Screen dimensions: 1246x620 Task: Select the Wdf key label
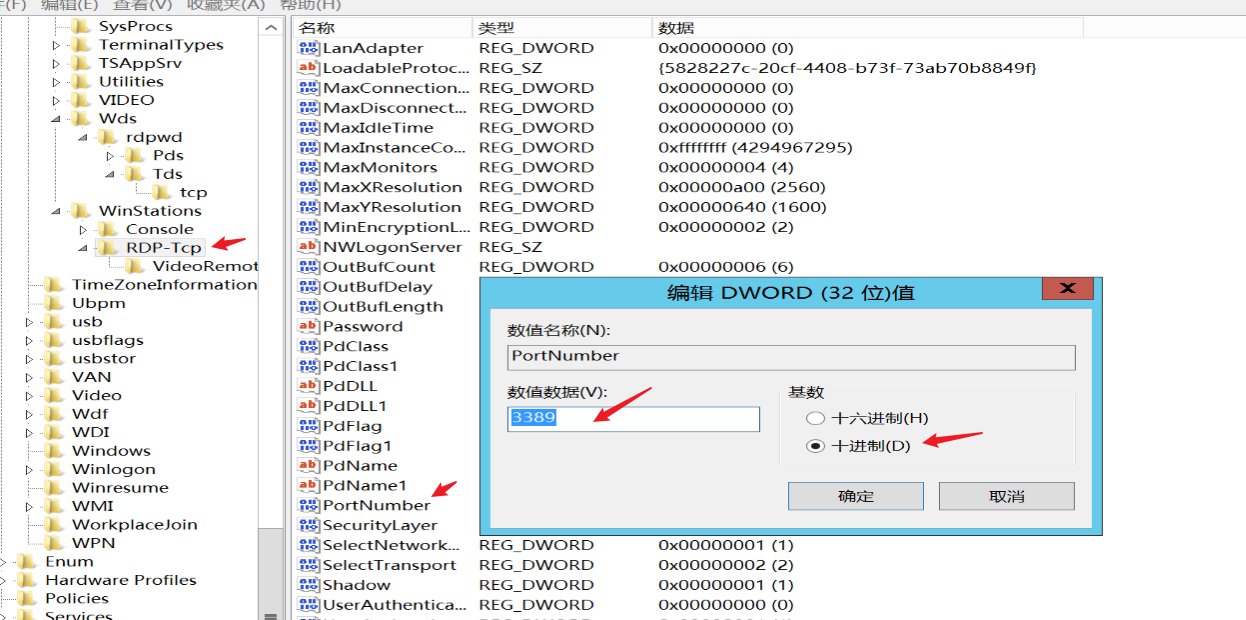tap(90, 414)
